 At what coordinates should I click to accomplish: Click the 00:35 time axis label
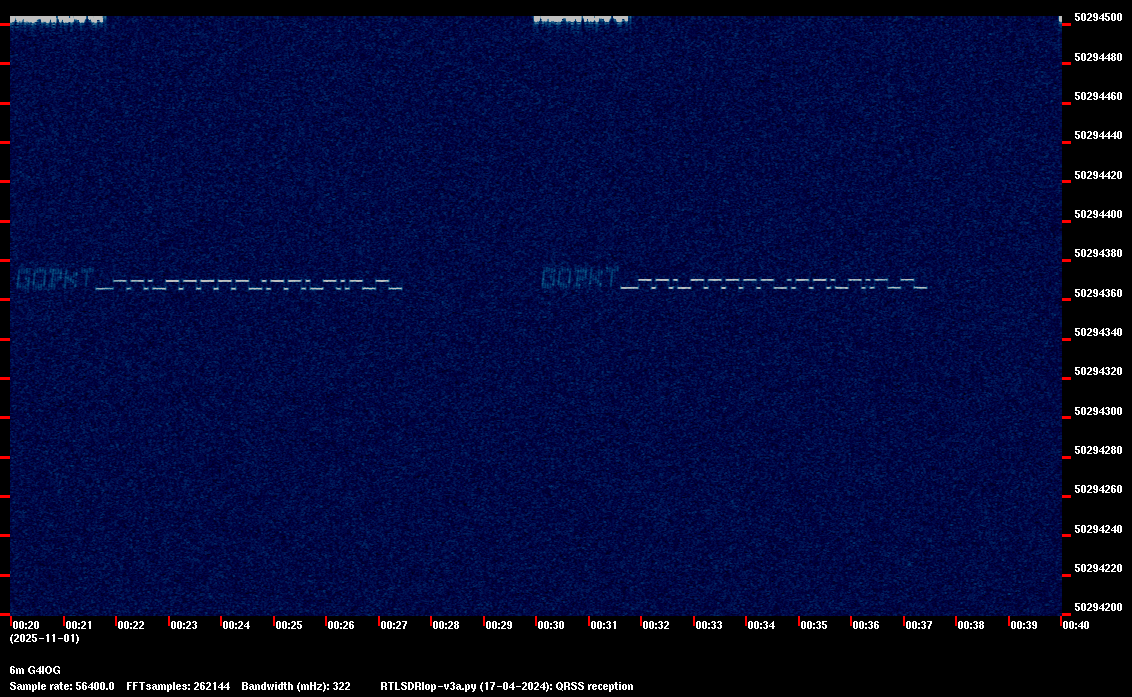pos(814,625)
